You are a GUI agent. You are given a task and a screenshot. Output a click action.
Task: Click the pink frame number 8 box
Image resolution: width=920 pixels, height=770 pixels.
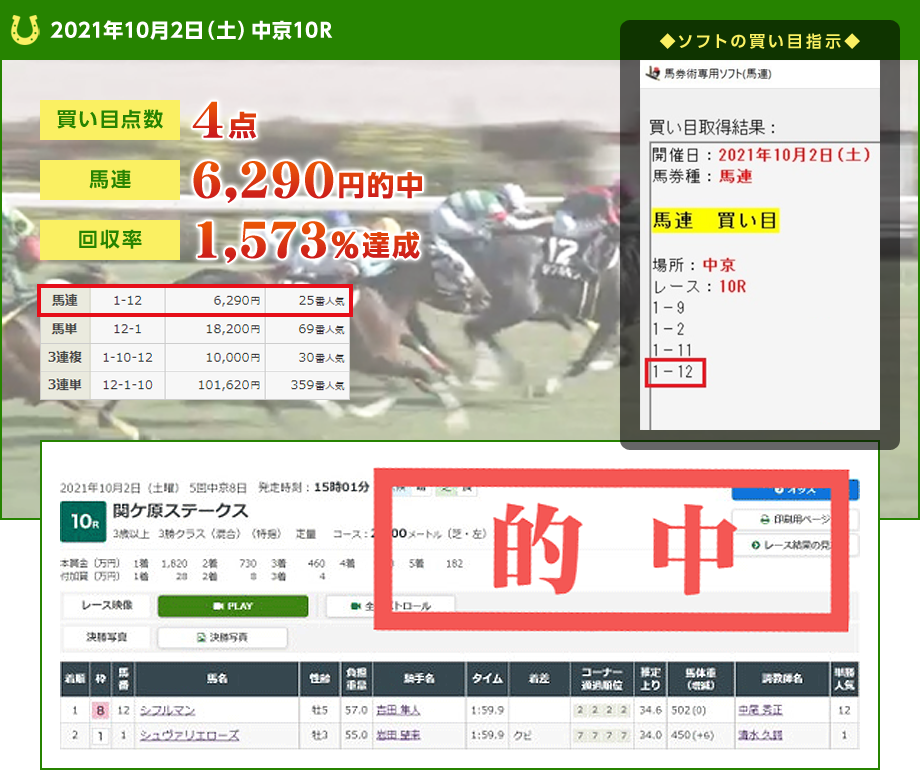pyautogui.click(x=100, y=711)
